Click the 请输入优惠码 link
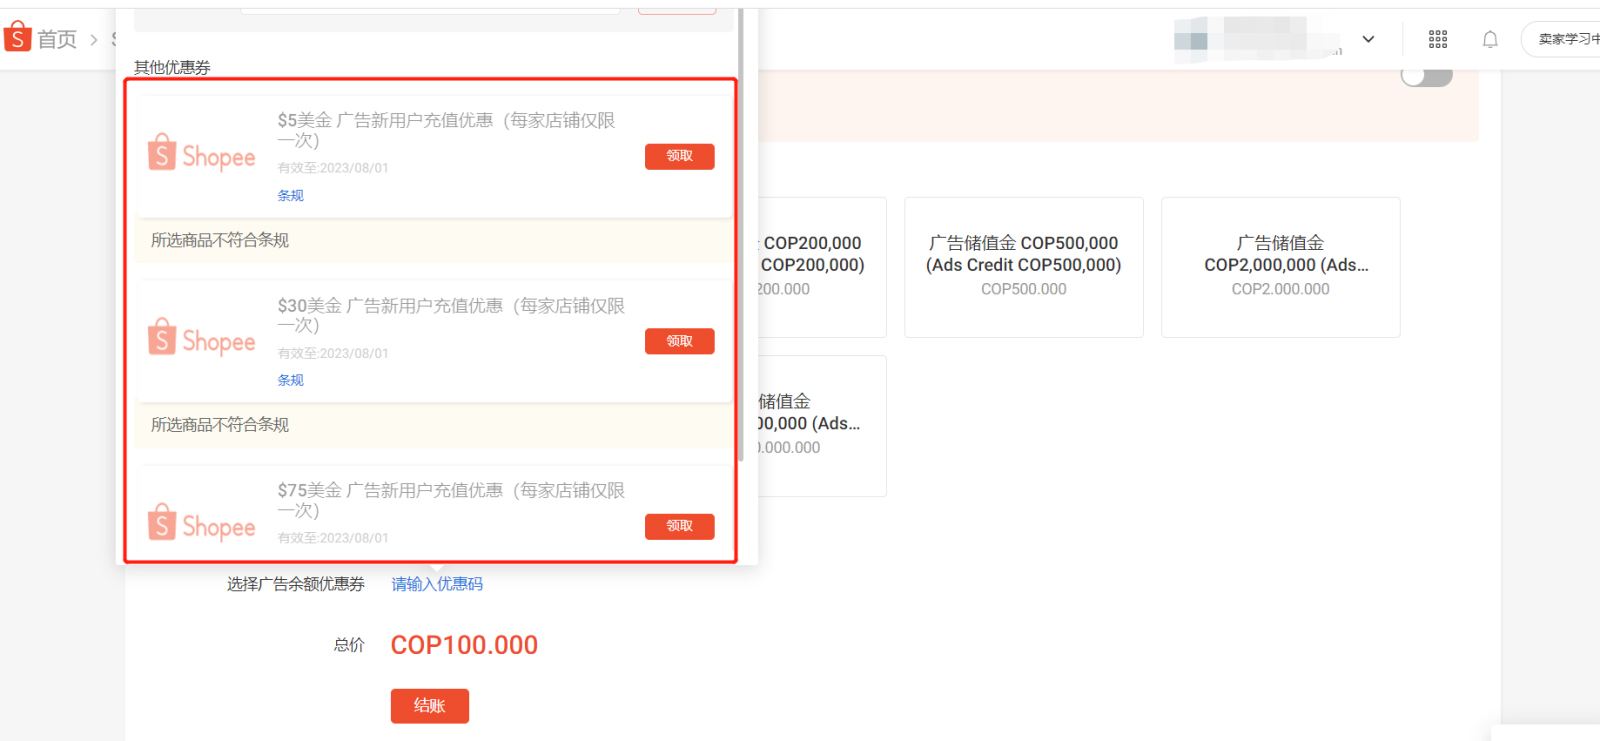 click(437, 584)
